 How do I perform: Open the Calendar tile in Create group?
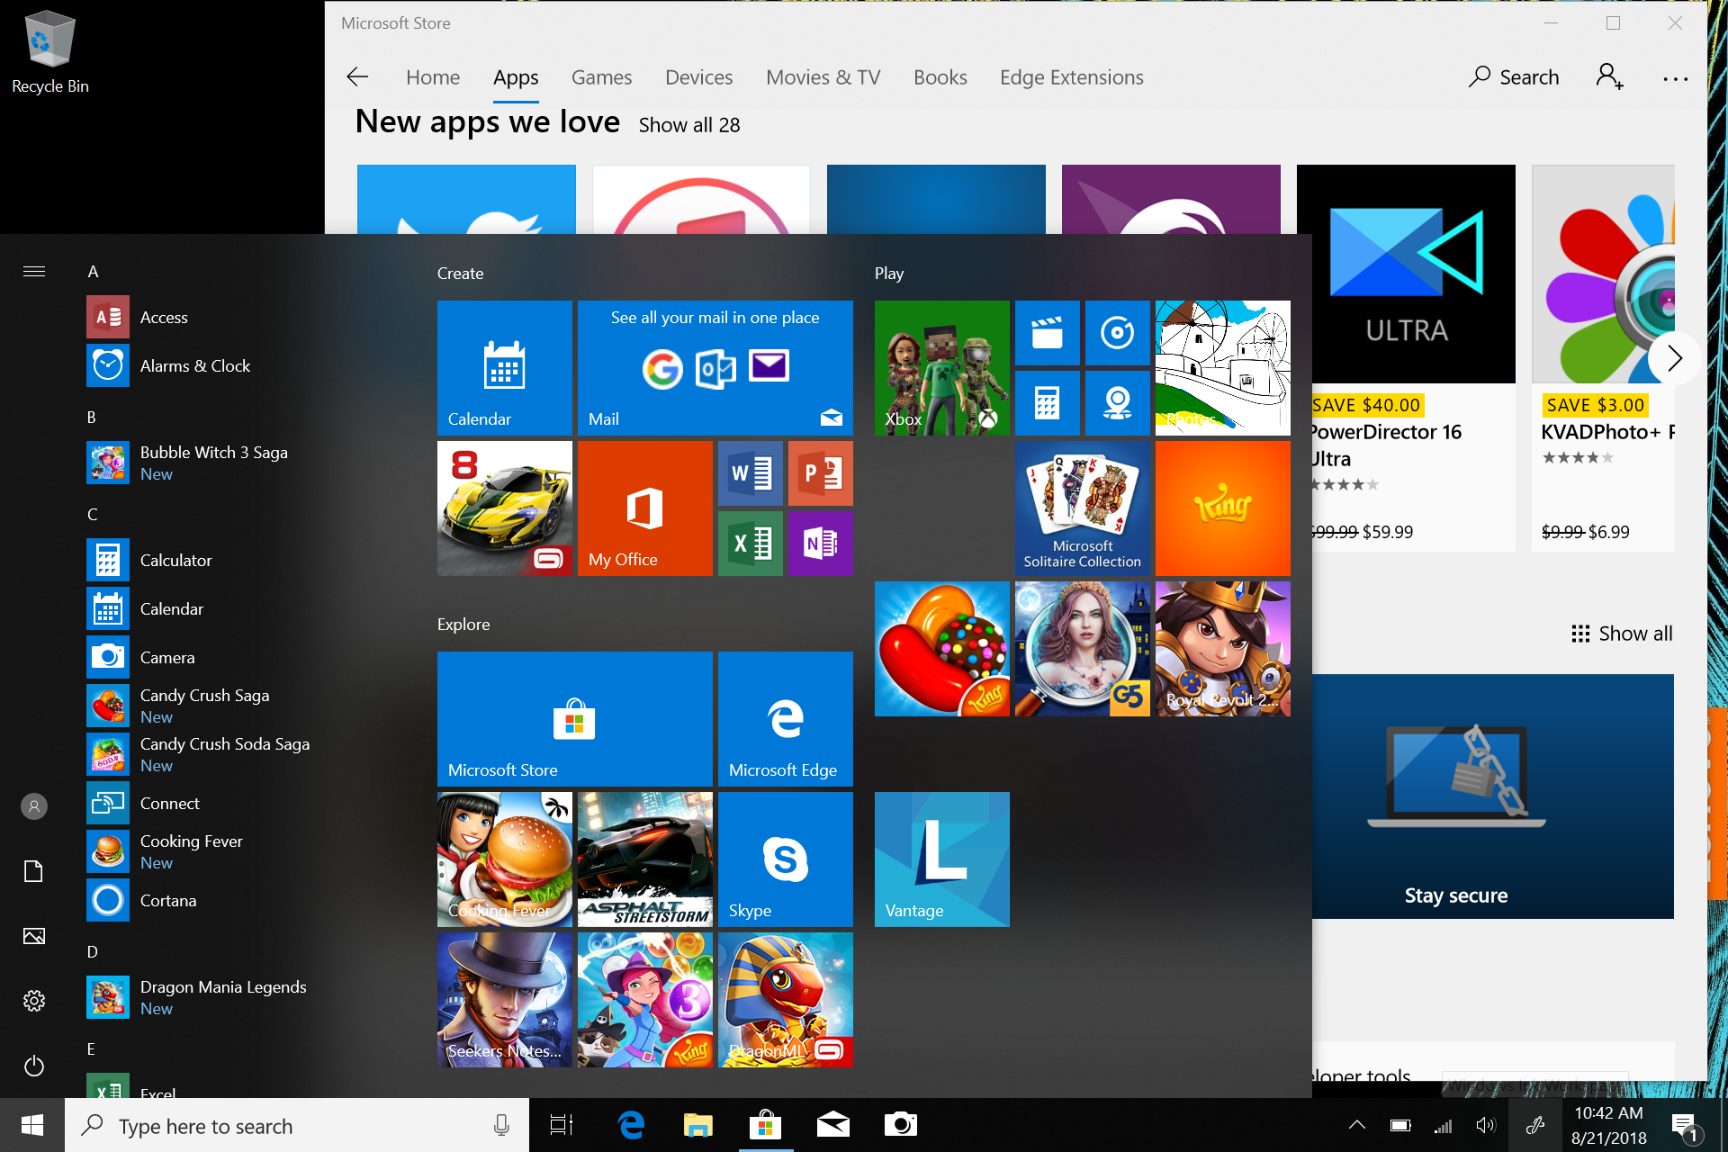click(x=504, y=368)
